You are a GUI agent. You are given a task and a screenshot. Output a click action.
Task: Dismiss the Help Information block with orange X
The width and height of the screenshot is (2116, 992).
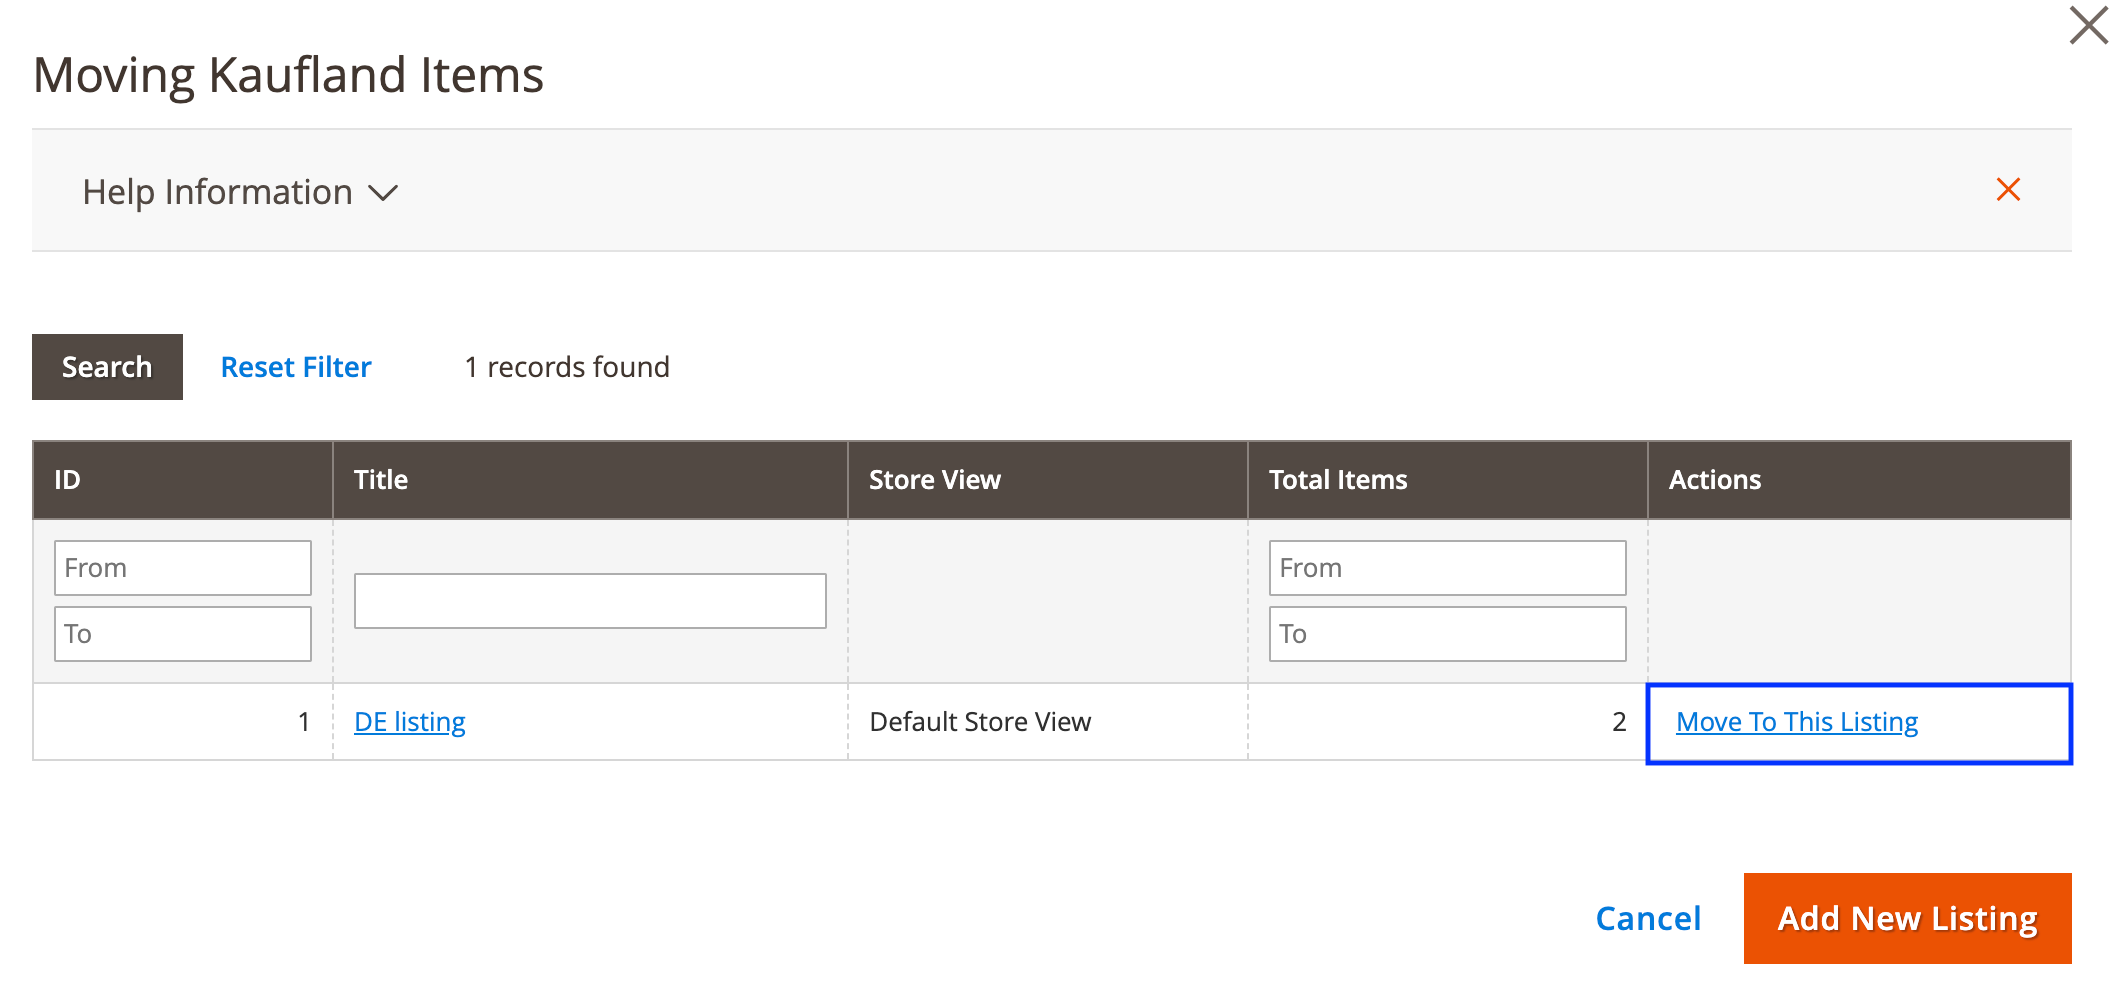point(2007,190)
